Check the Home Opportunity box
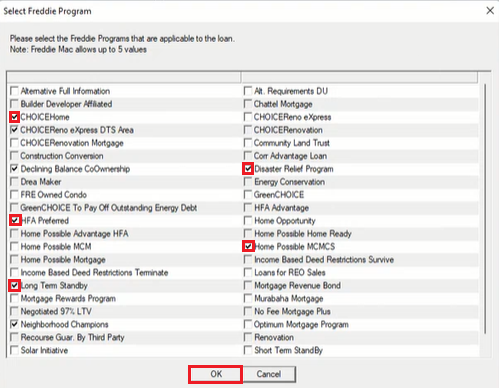 point(248,221)
